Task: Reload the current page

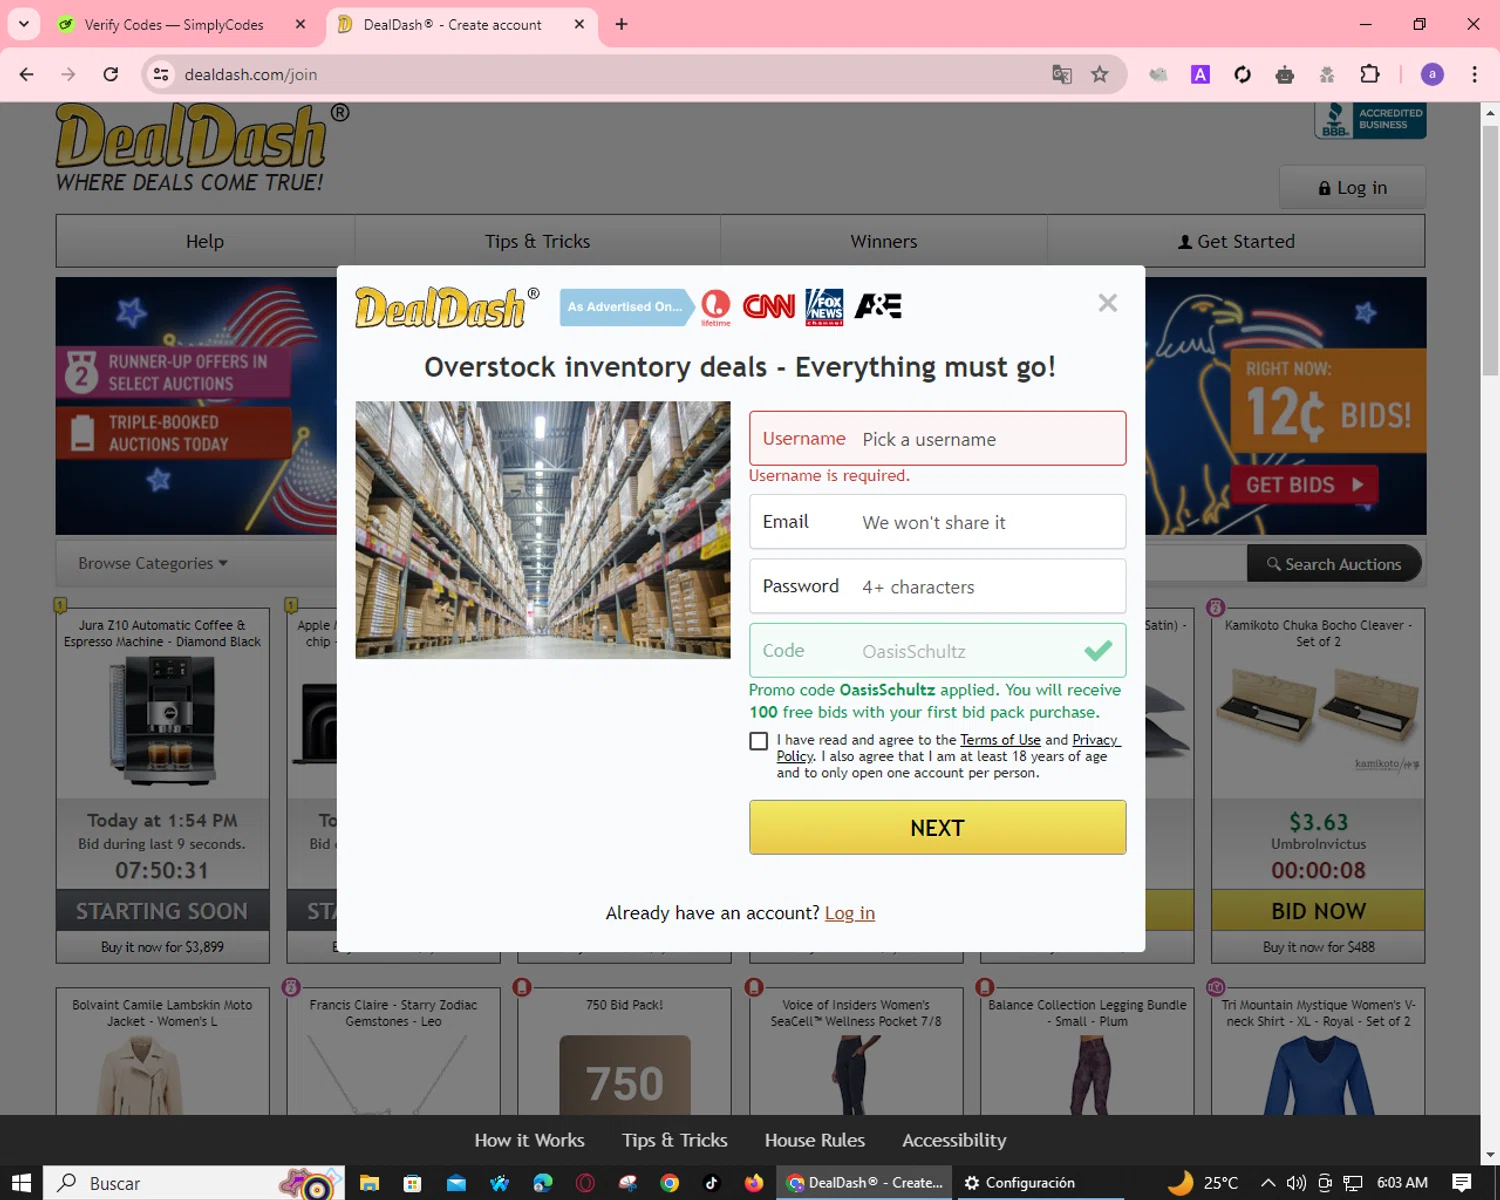Action: (111, 74)
